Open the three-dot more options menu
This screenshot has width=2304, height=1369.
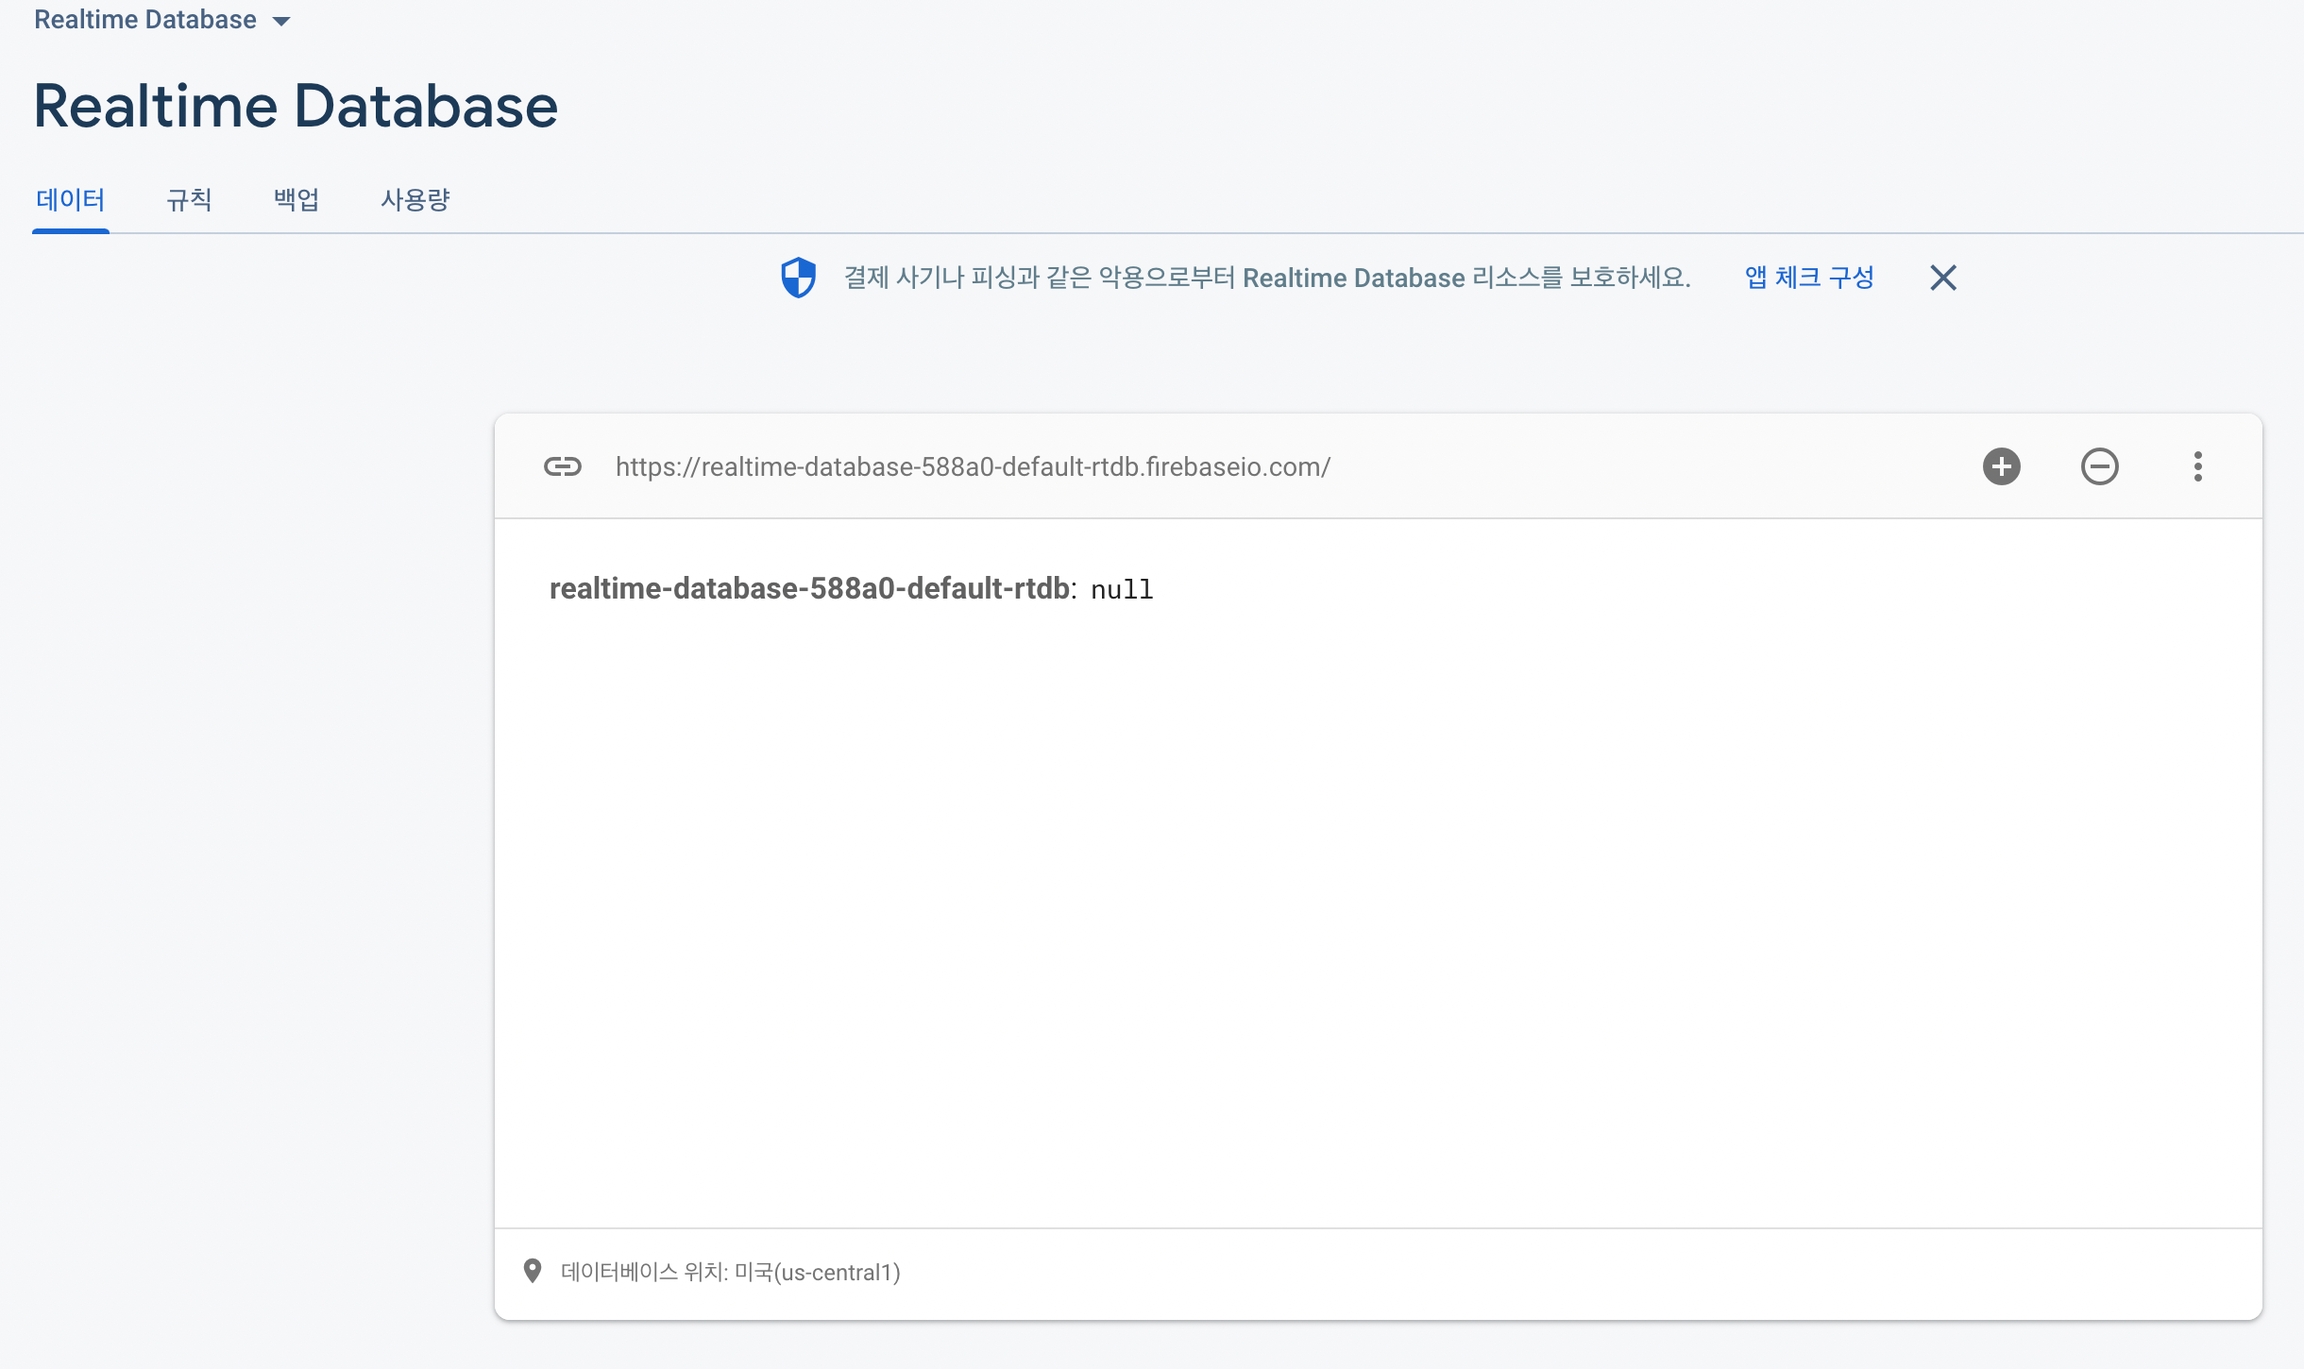click(x=2197, y=467)
